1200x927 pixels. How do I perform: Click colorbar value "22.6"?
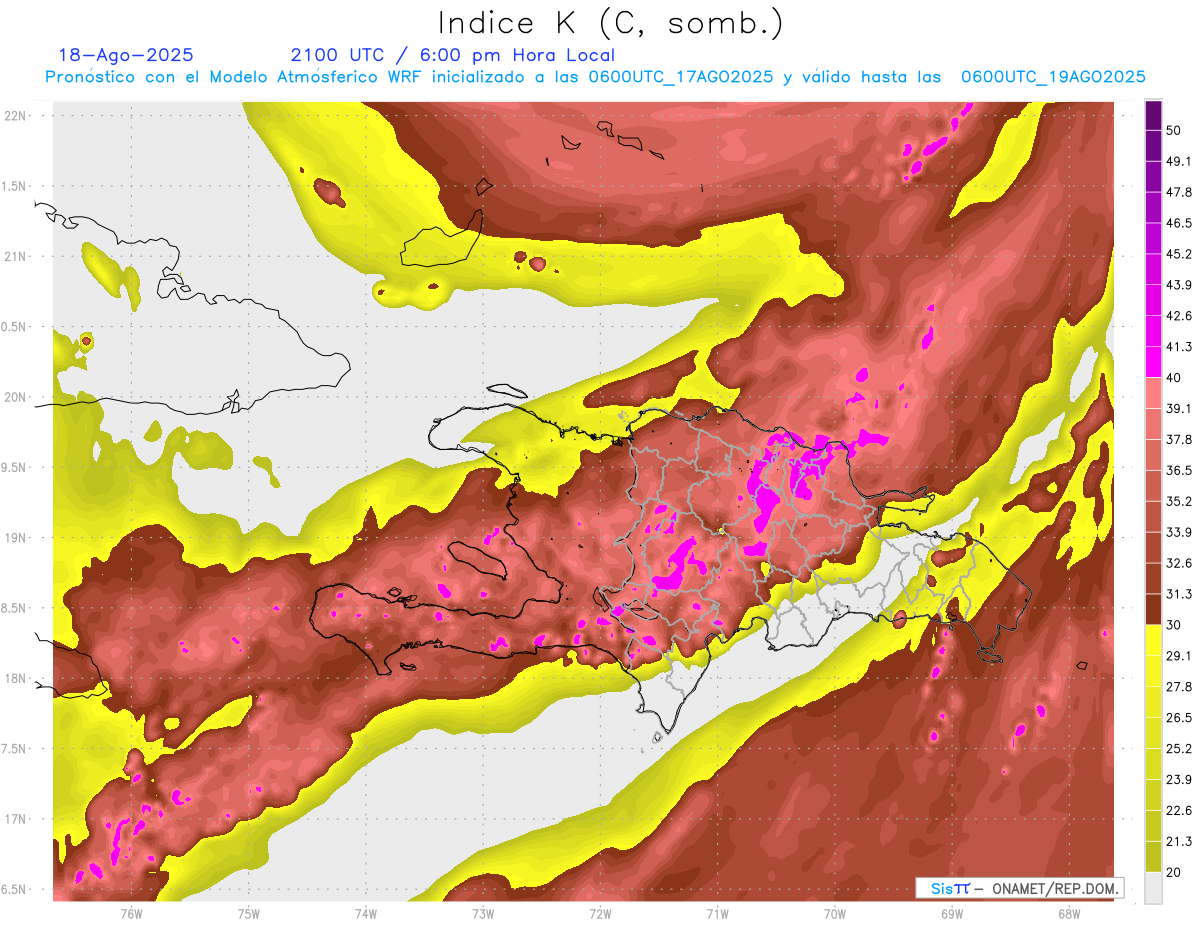(1179, 810)
